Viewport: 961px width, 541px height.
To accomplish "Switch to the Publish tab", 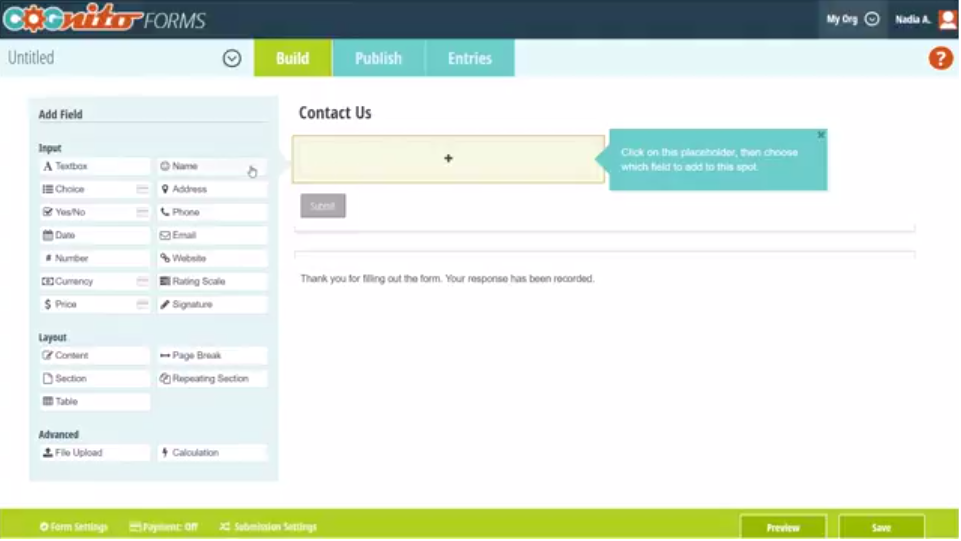I will coord(378,58).
